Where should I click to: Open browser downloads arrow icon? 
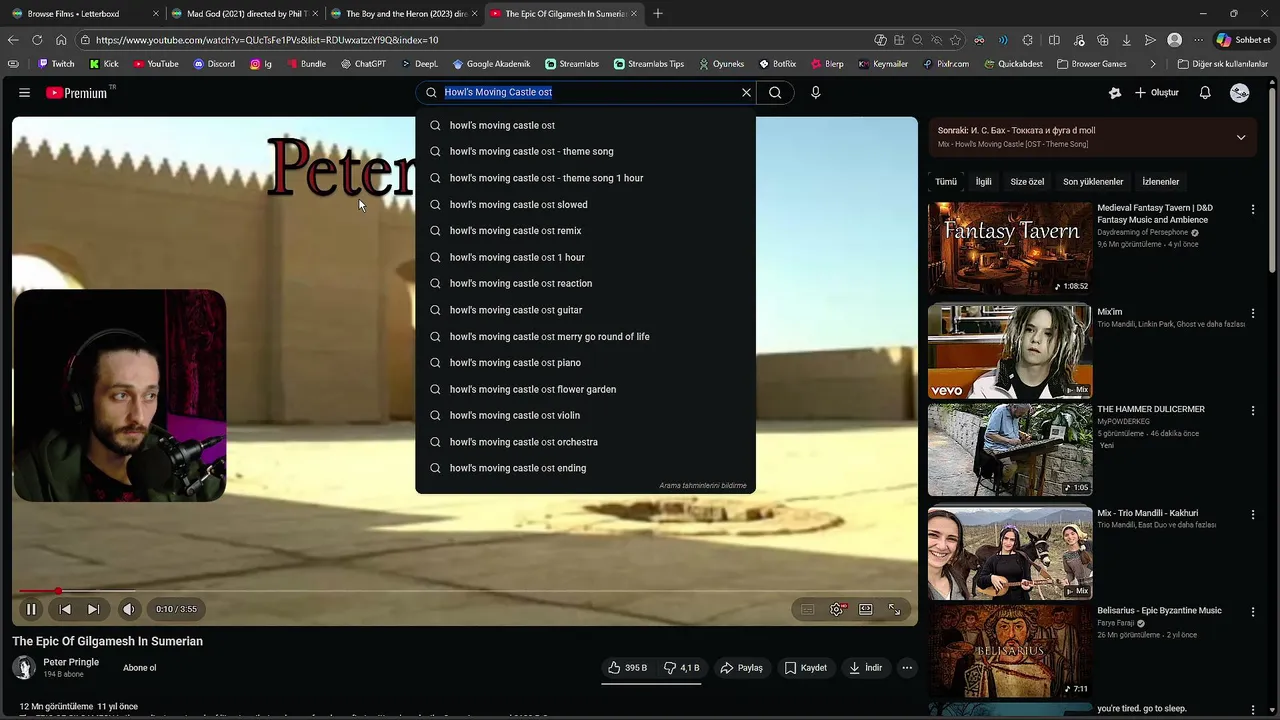click(1126, 40)
